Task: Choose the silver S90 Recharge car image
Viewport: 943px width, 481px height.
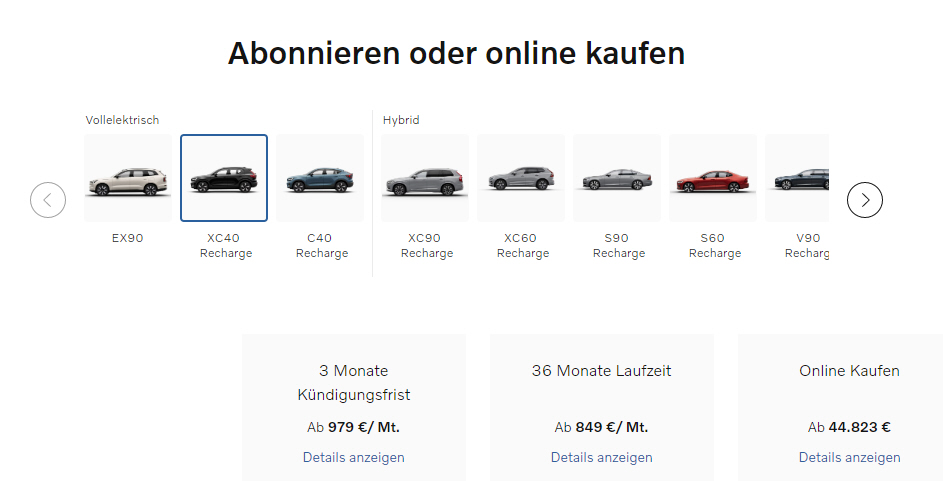Action: (x=617, y=179)
